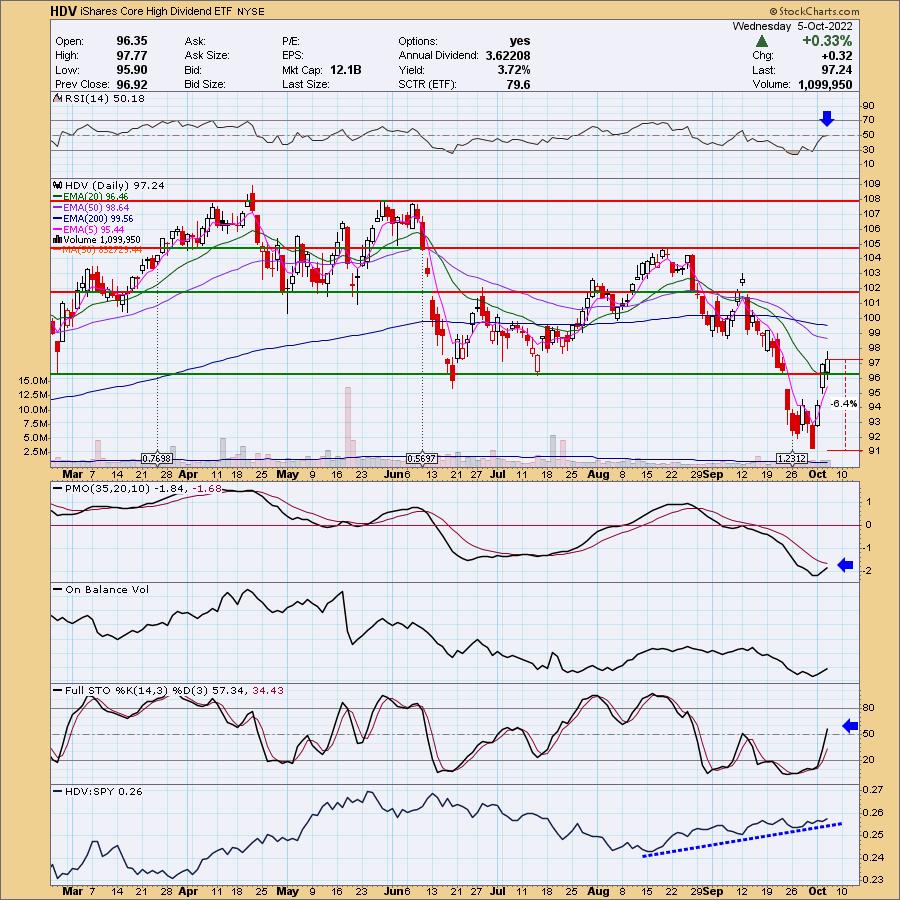Click the RSI(14) 50.18 panel label

click(x=104, y=98)
